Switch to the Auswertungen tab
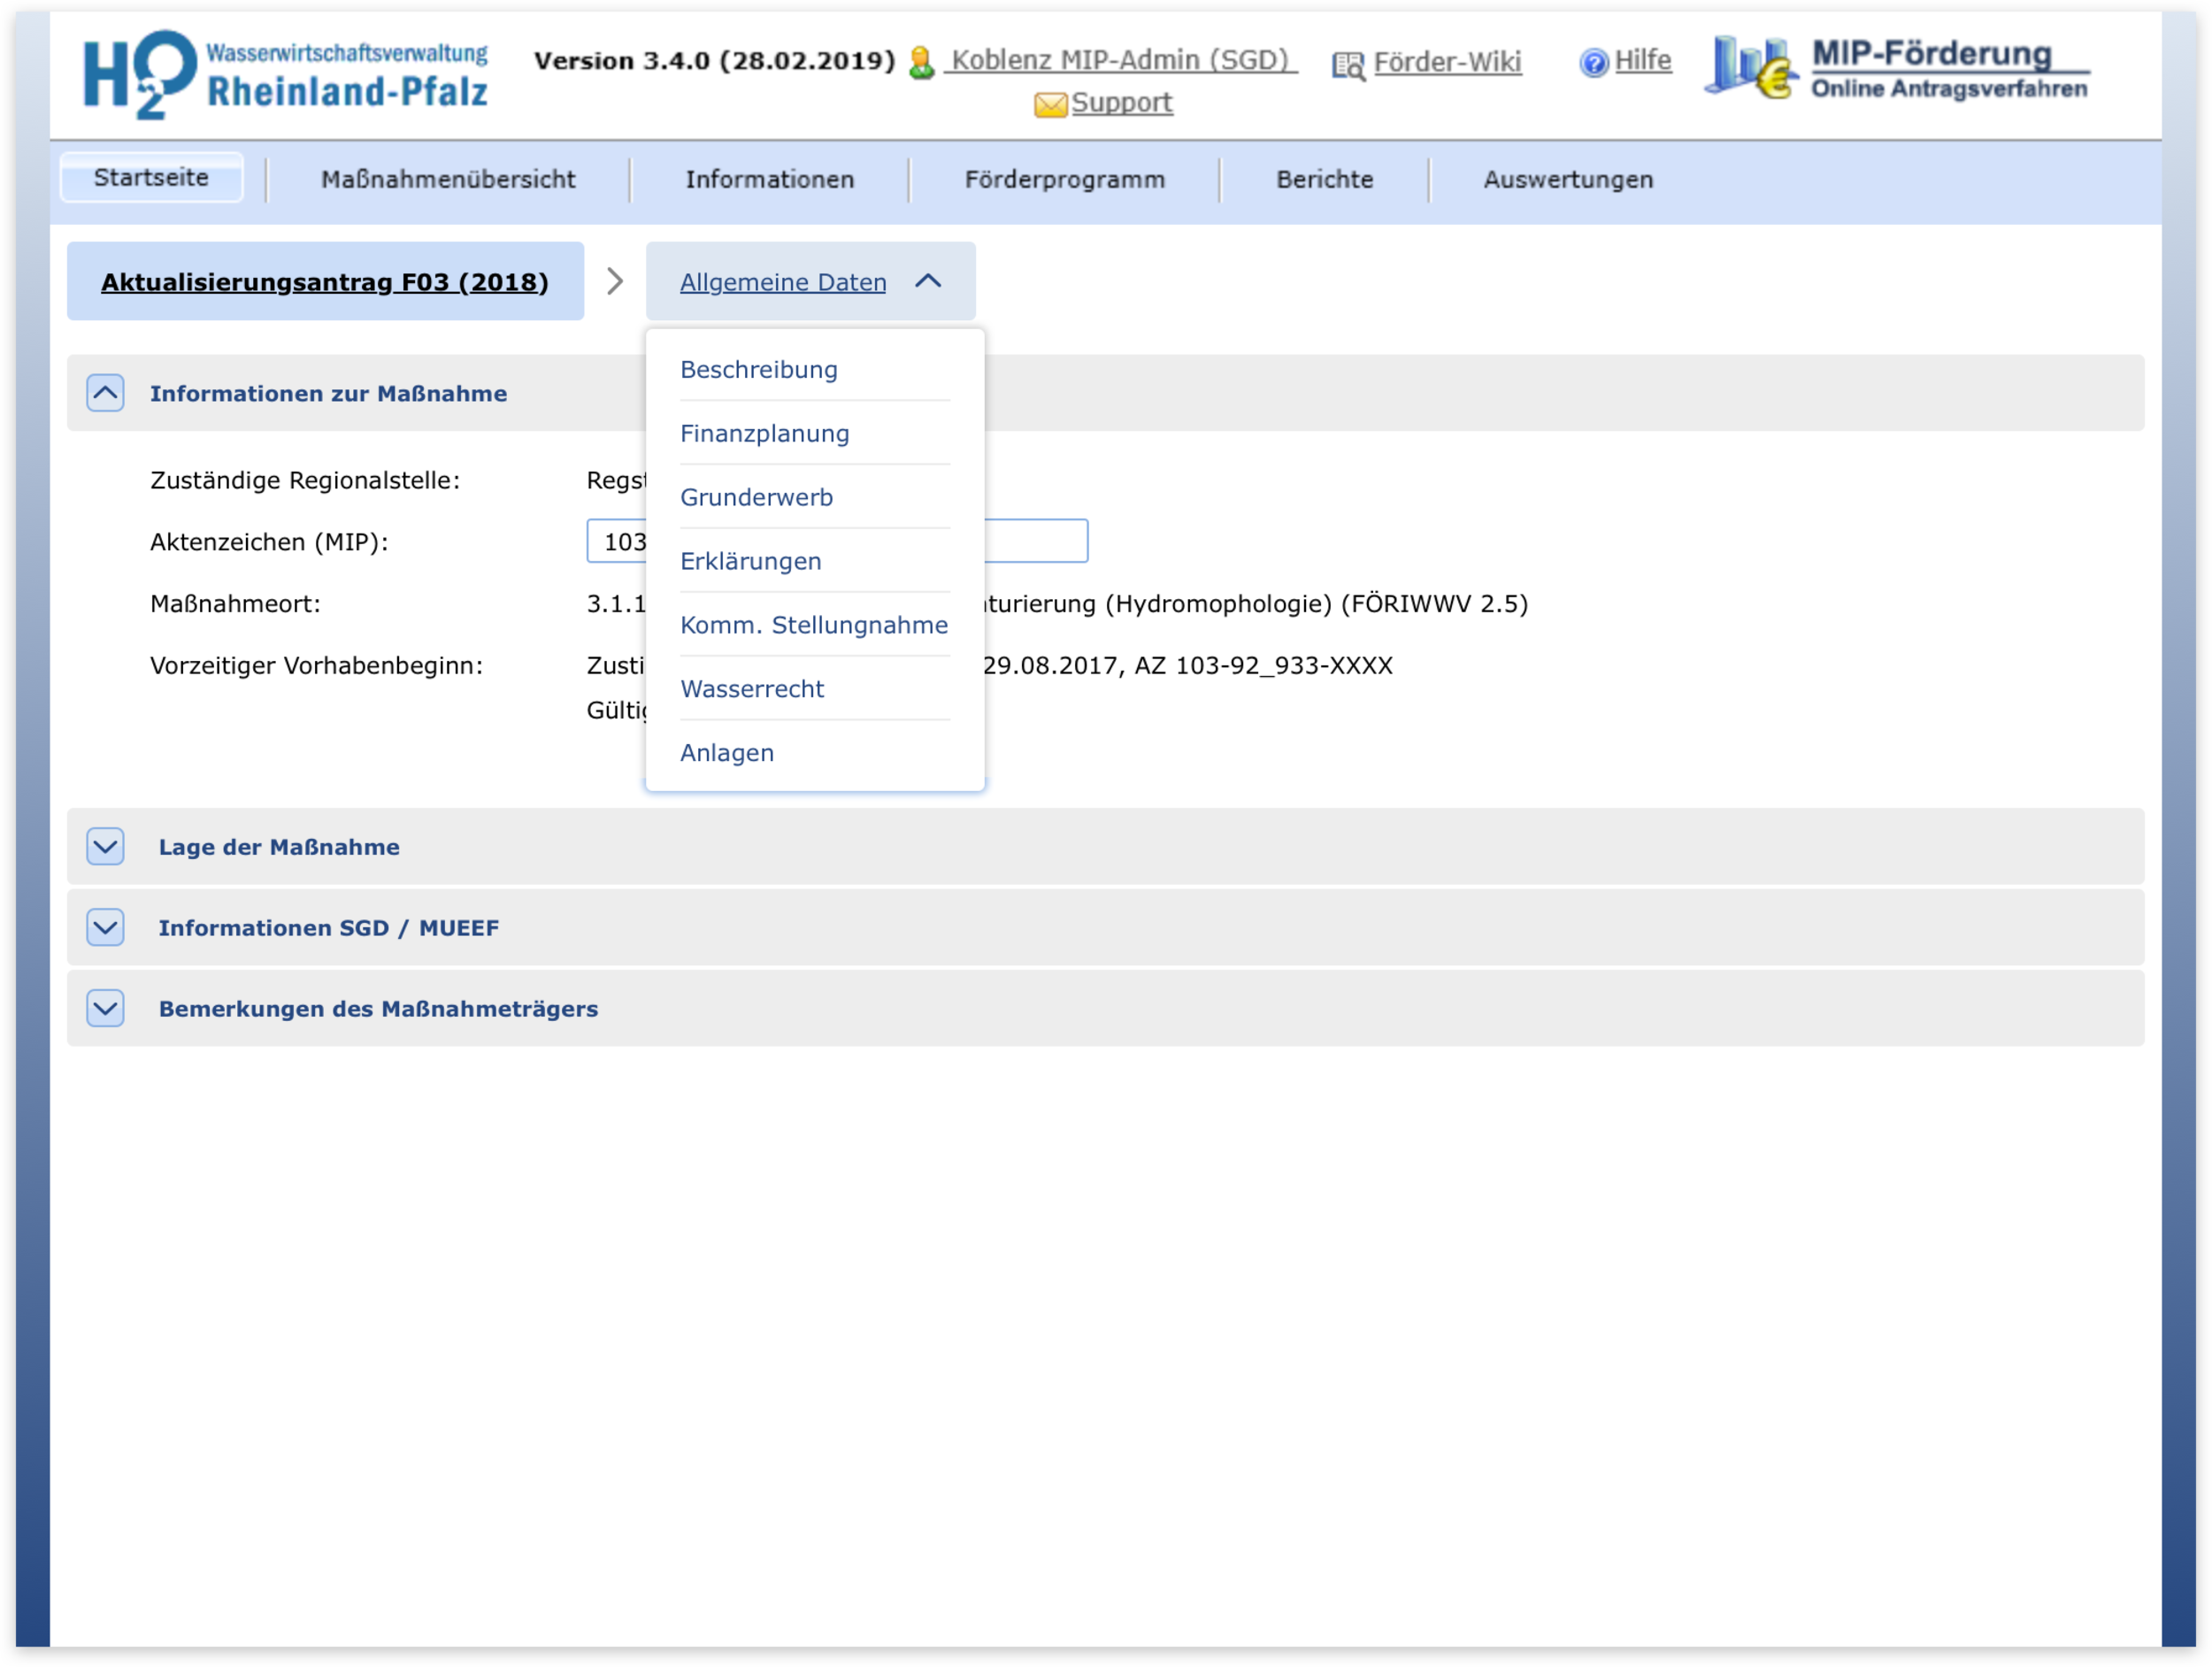The height and width of the screenshot is (1667, 2212). [1567, 180]
